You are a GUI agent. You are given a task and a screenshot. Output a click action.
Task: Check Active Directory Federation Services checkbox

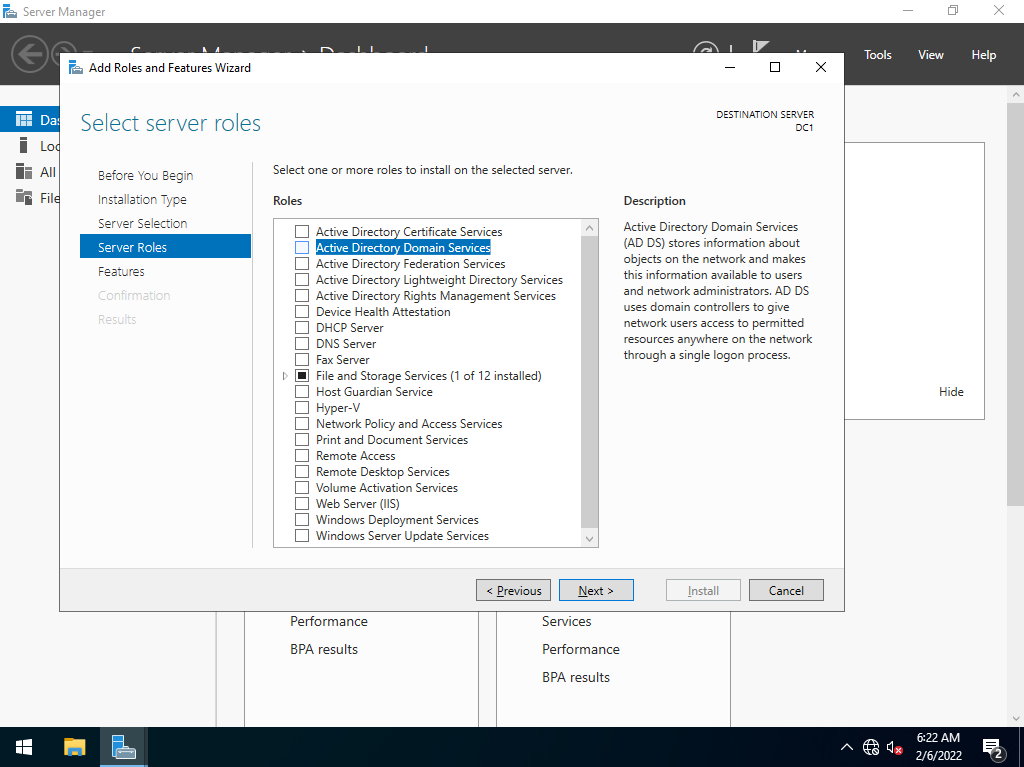point(302,263)
